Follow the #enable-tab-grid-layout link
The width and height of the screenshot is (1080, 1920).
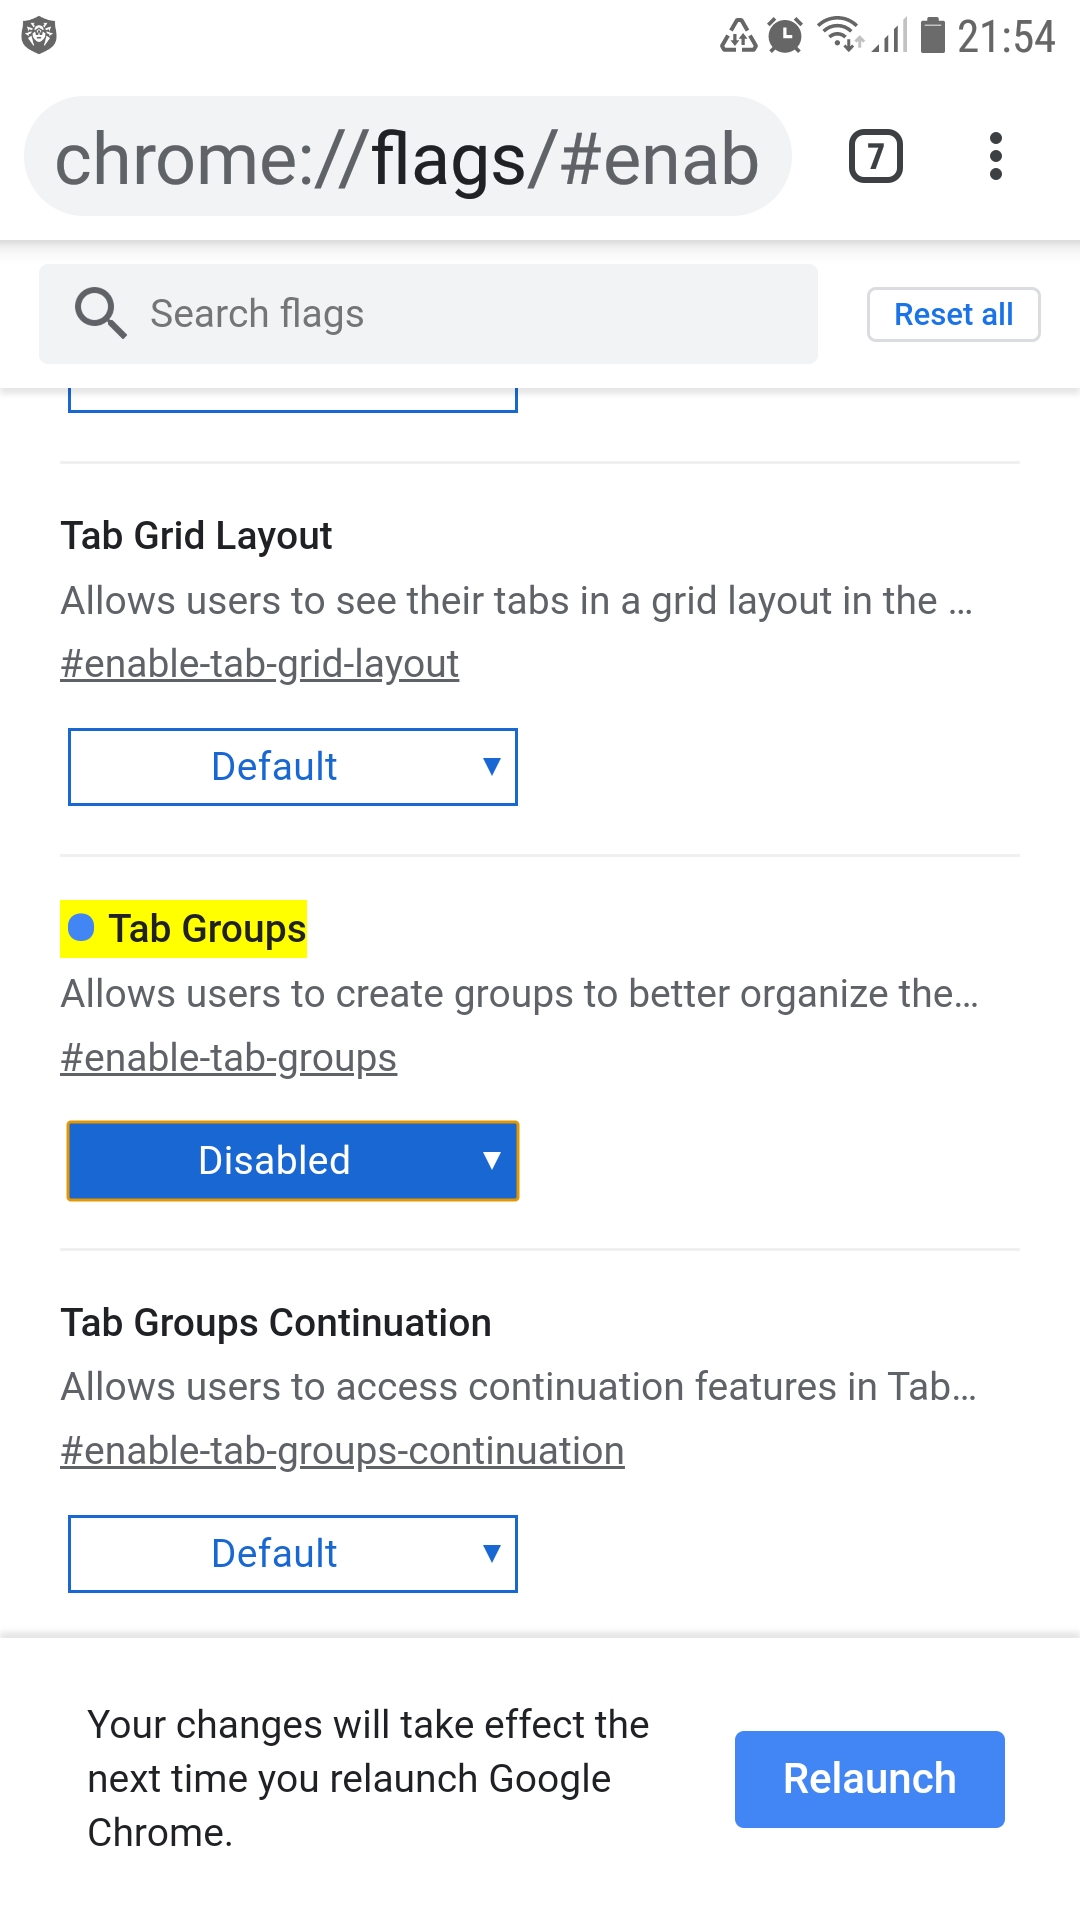[260, 664]
